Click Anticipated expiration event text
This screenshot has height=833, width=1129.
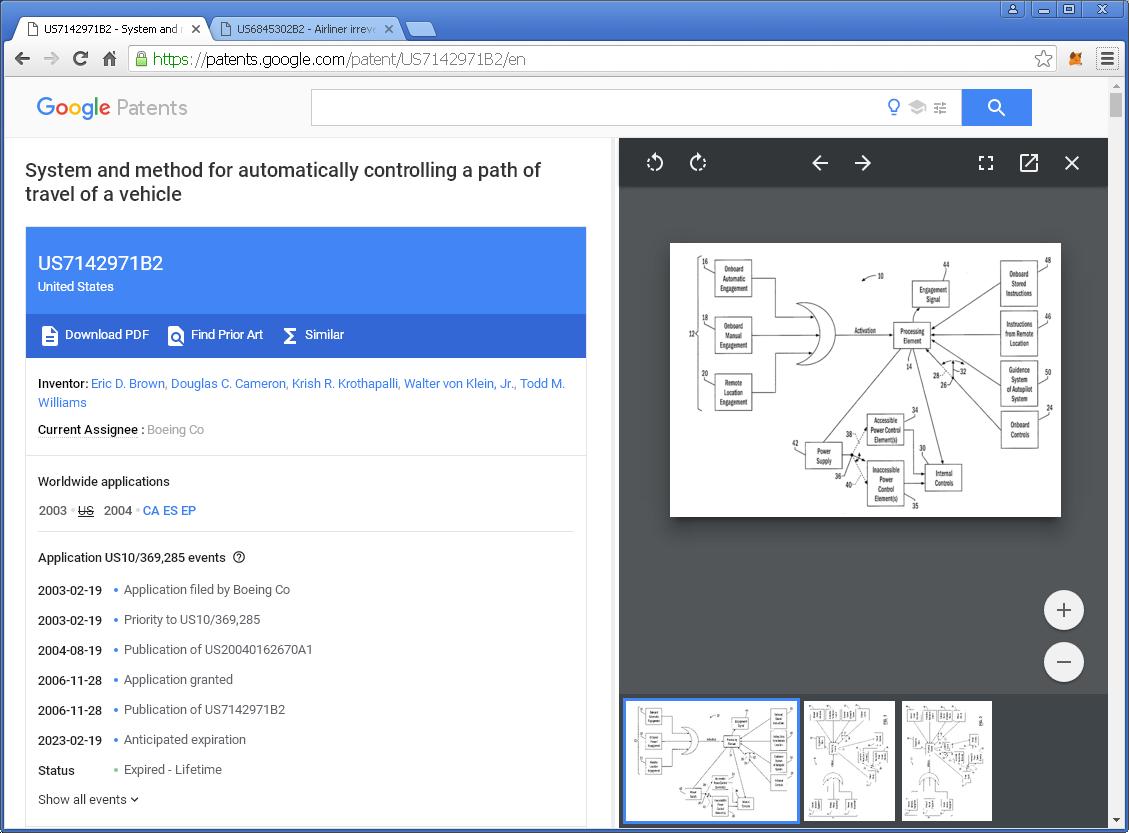point(184,739)
